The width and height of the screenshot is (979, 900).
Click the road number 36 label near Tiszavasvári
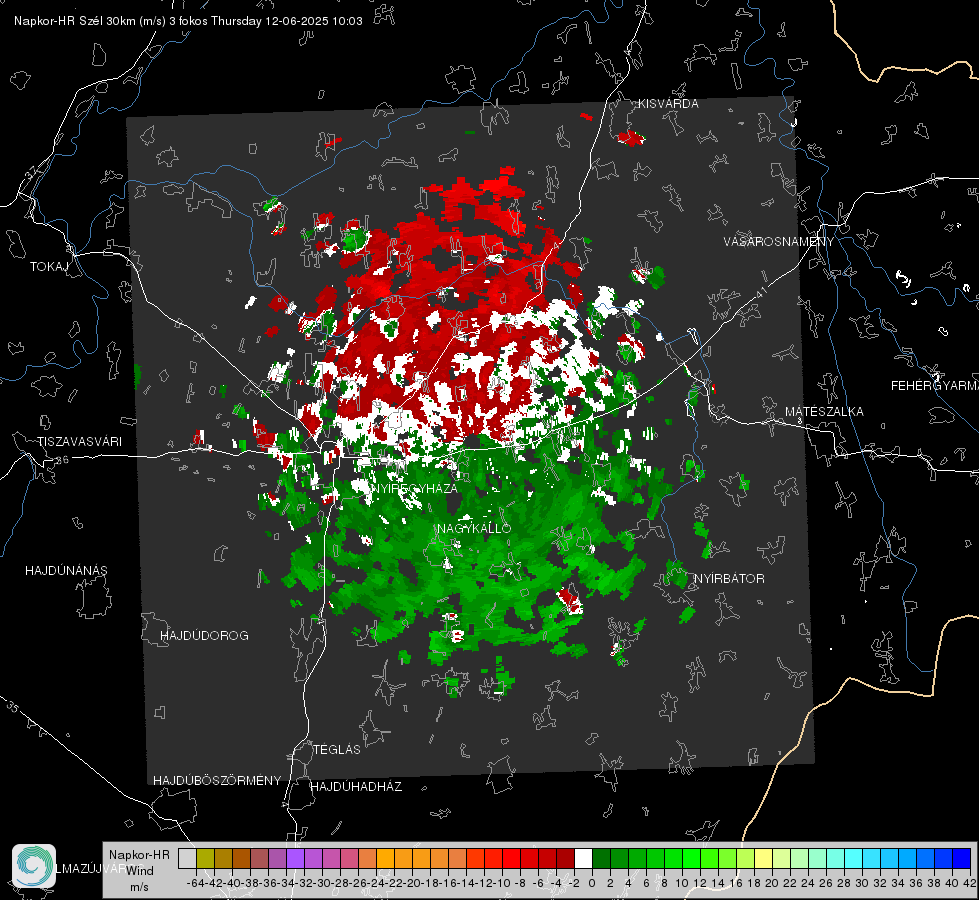coord(62,460)
